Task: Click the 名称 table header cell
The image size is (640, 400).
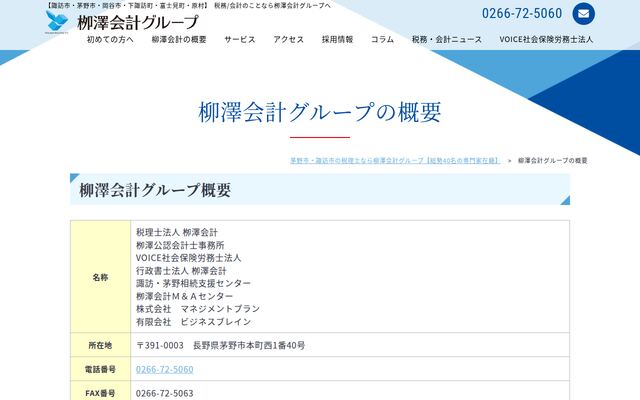Action: pyautogui.click(x=100, y=277)
